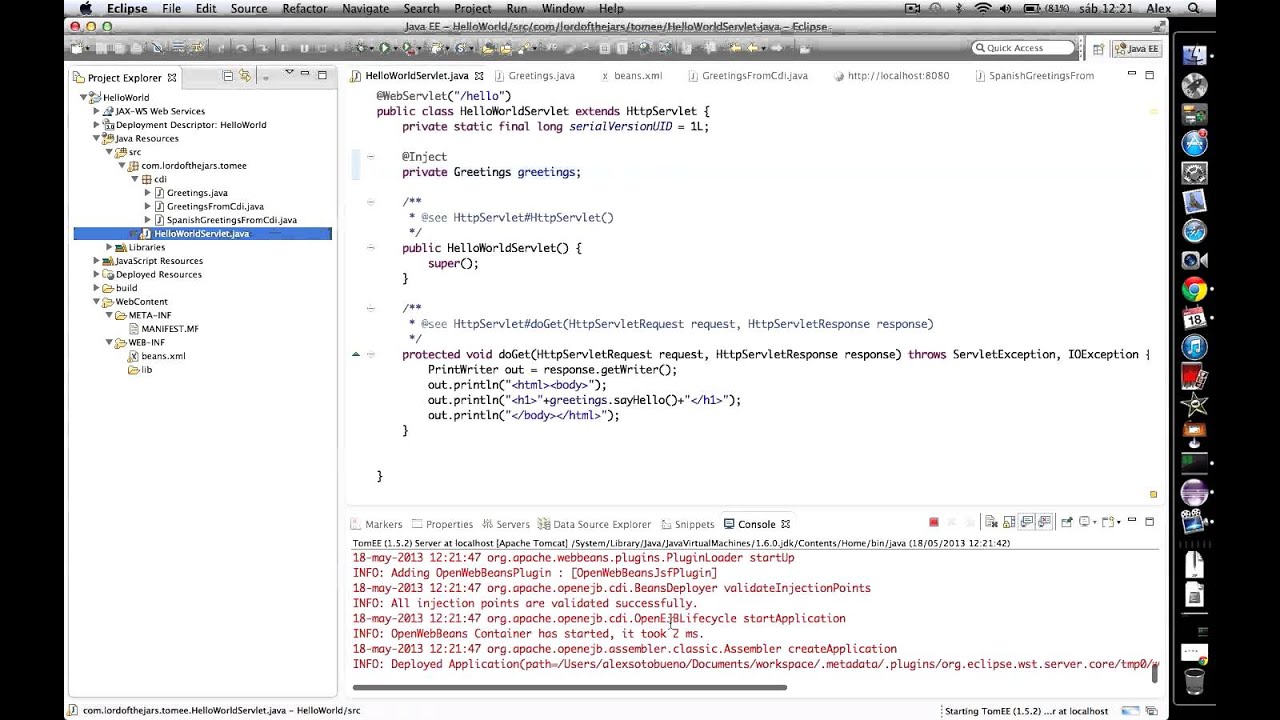The height and width of the screenshot is (720, 1280).
Task: Expand the Libraries node
Action: point(110,247)
